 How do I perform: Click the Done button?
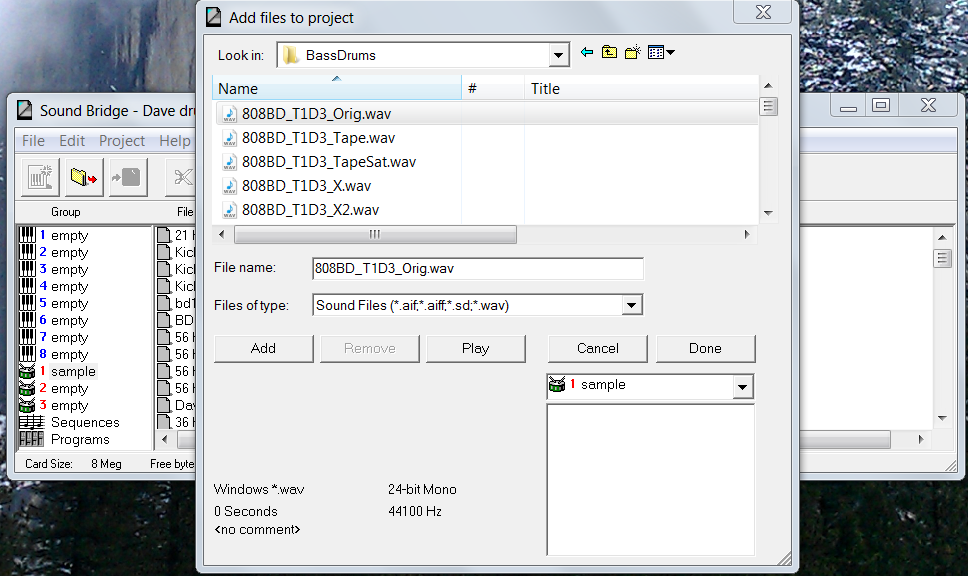pyautogui.click(x=705, y=348)
